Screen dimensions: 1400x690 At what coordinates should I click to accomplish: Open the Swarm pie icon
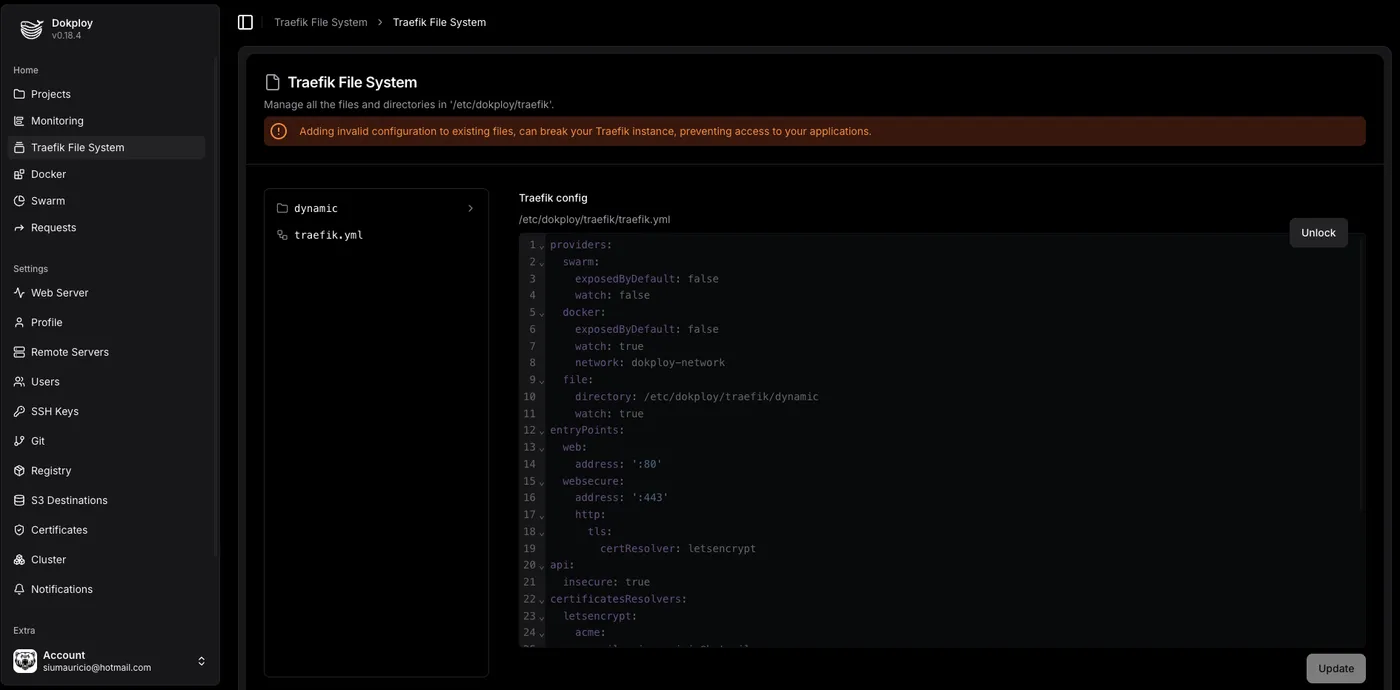[19, 201]
